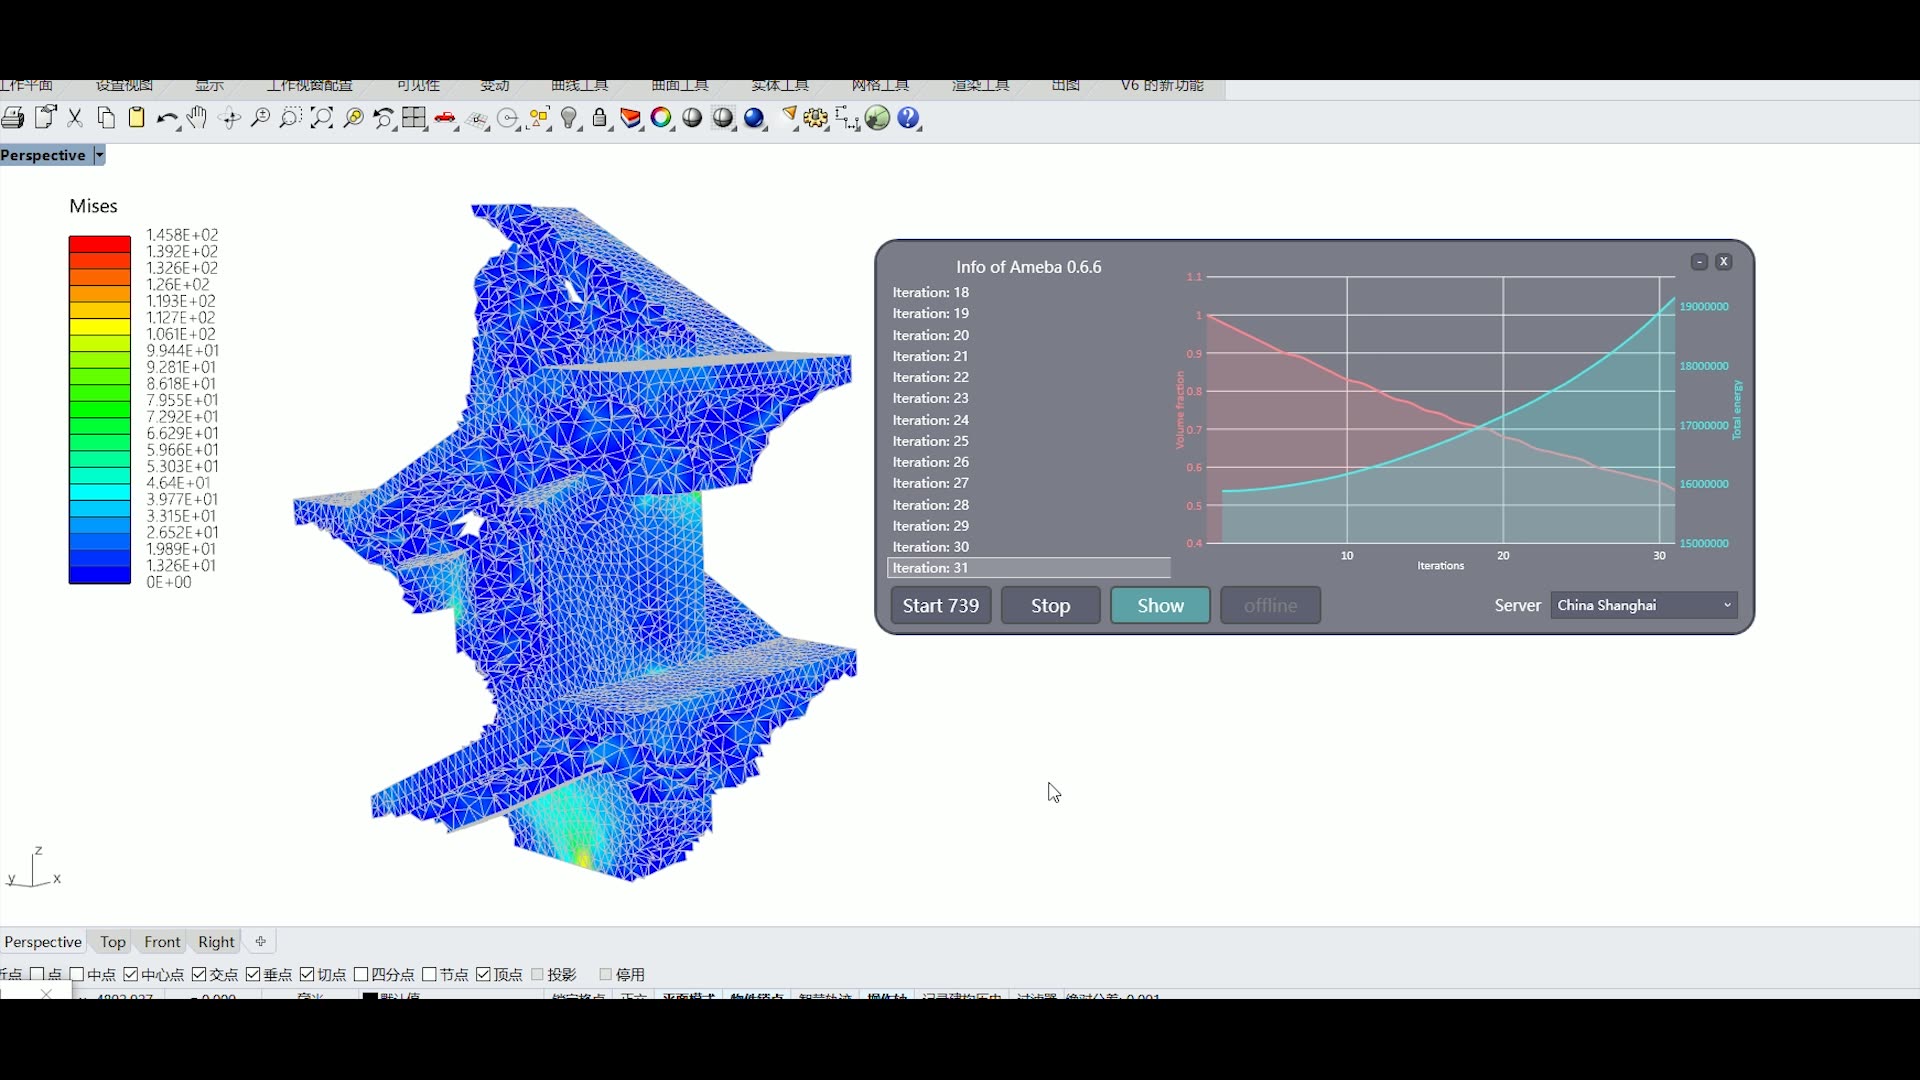Select the wireframe display icon
This screenshot has width=1920, height=1080.
tap(692, 119)
